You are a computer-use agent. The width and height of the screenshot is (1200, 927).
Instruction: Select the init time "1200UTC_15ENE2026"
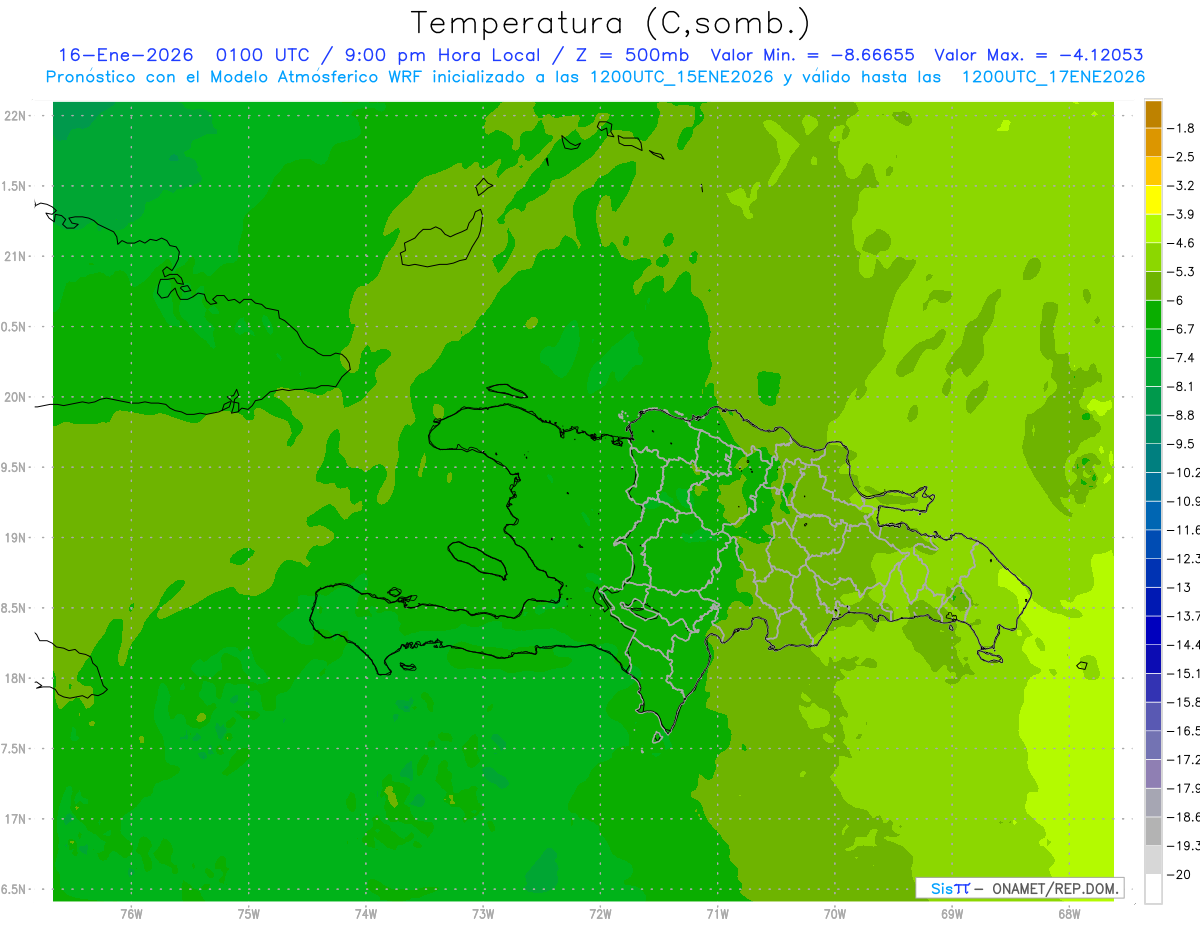coord(678,77)
